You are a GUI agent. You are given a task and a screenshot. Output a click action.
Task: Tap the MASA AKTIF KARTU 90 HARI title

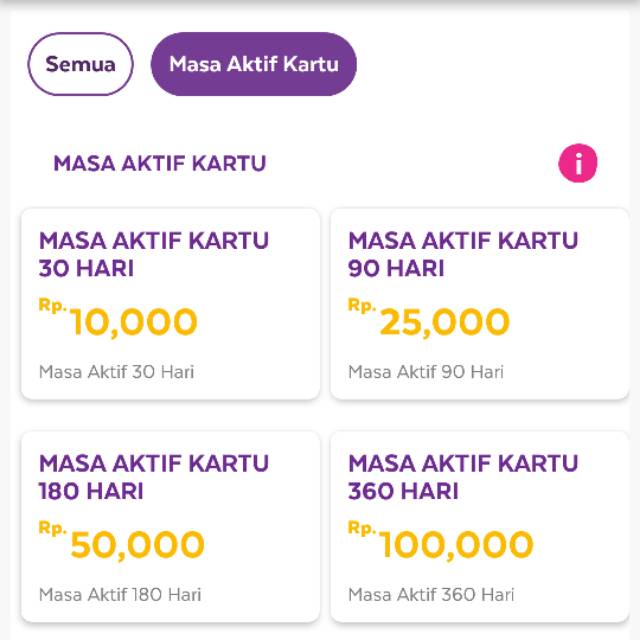(463, 254)
